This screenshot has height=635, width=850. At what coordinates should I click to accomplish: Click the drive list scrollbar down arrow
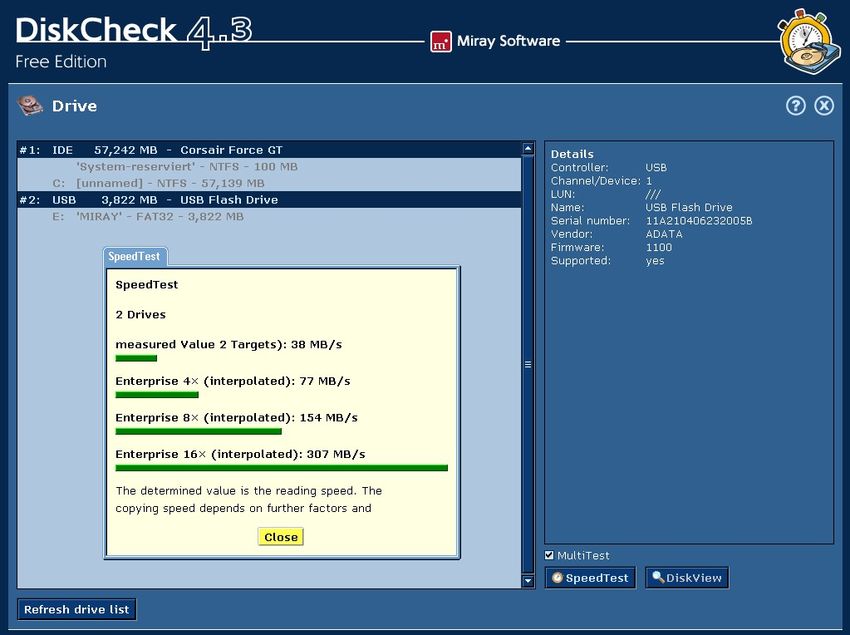tap(527, 579)
